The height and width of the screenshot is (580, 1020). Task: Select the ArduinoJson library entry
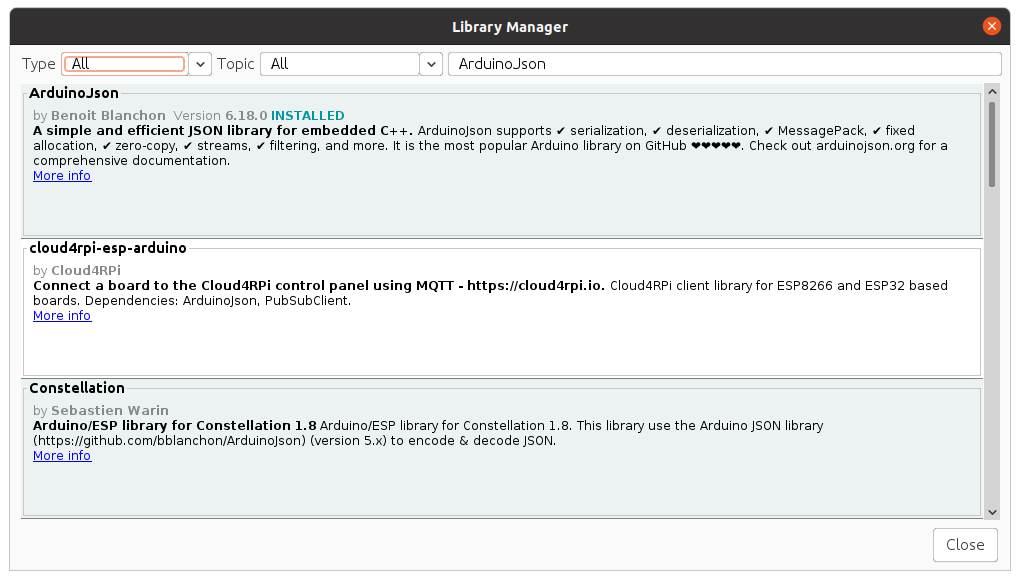[500, 205]
